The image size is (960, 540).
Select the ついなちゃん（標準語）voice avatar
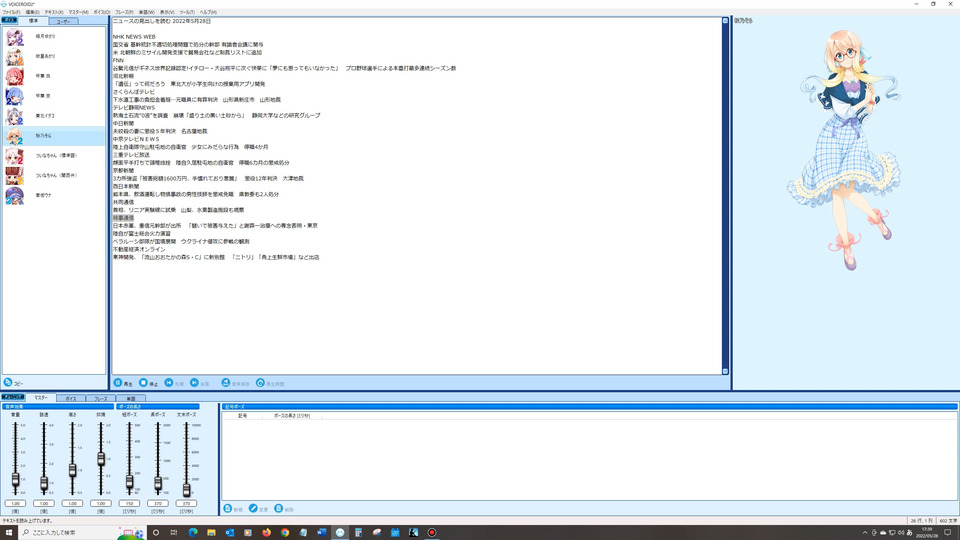[15, 156]
